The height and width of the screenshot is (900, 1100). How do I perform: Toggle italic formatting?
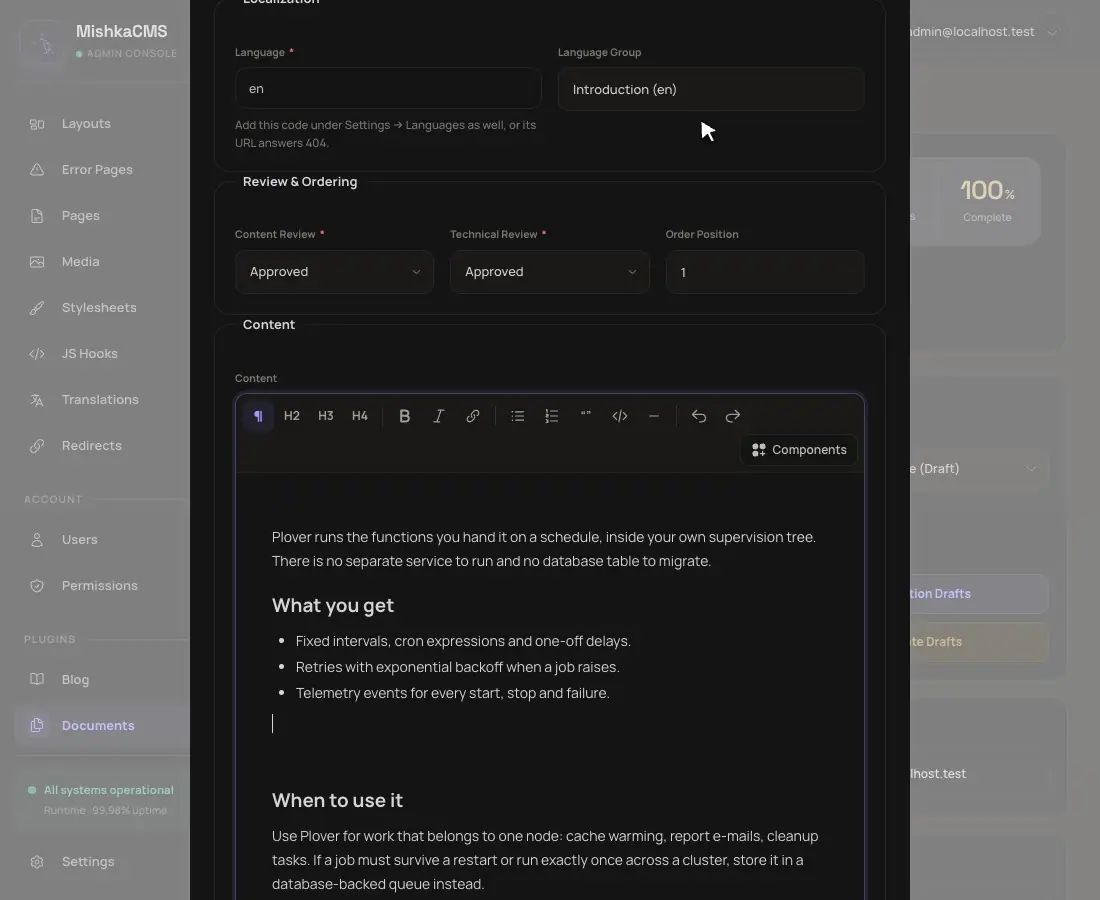438,416
